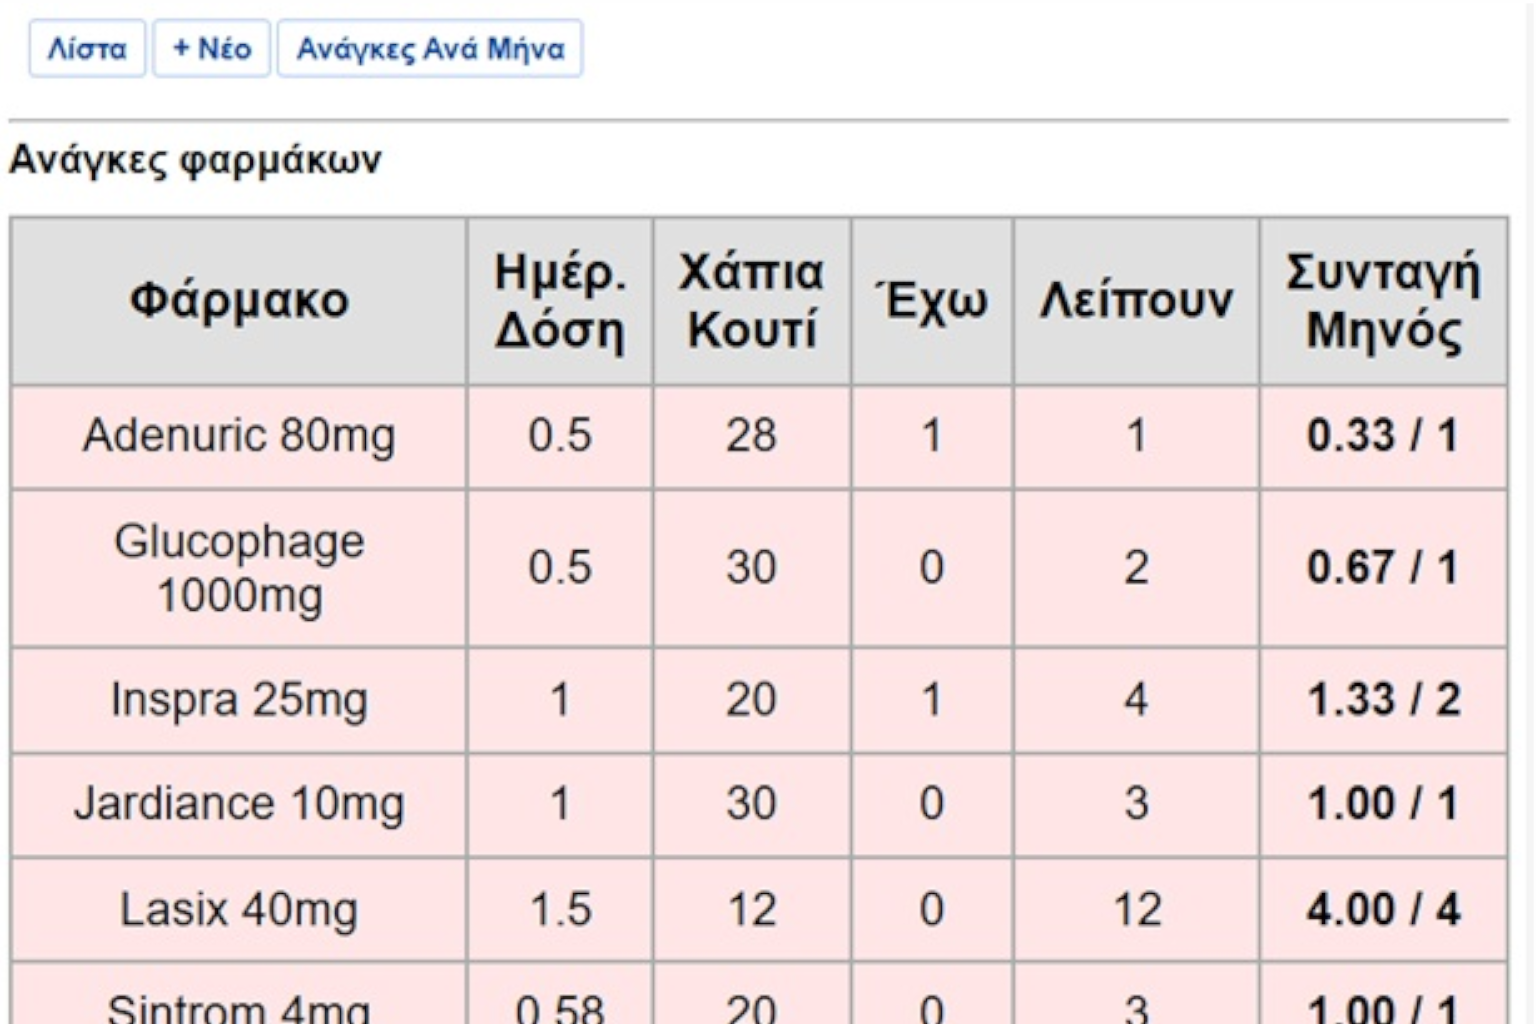Click the Λίστα button
Viewport: 1536px width, 1024px height.
point(87,48)
